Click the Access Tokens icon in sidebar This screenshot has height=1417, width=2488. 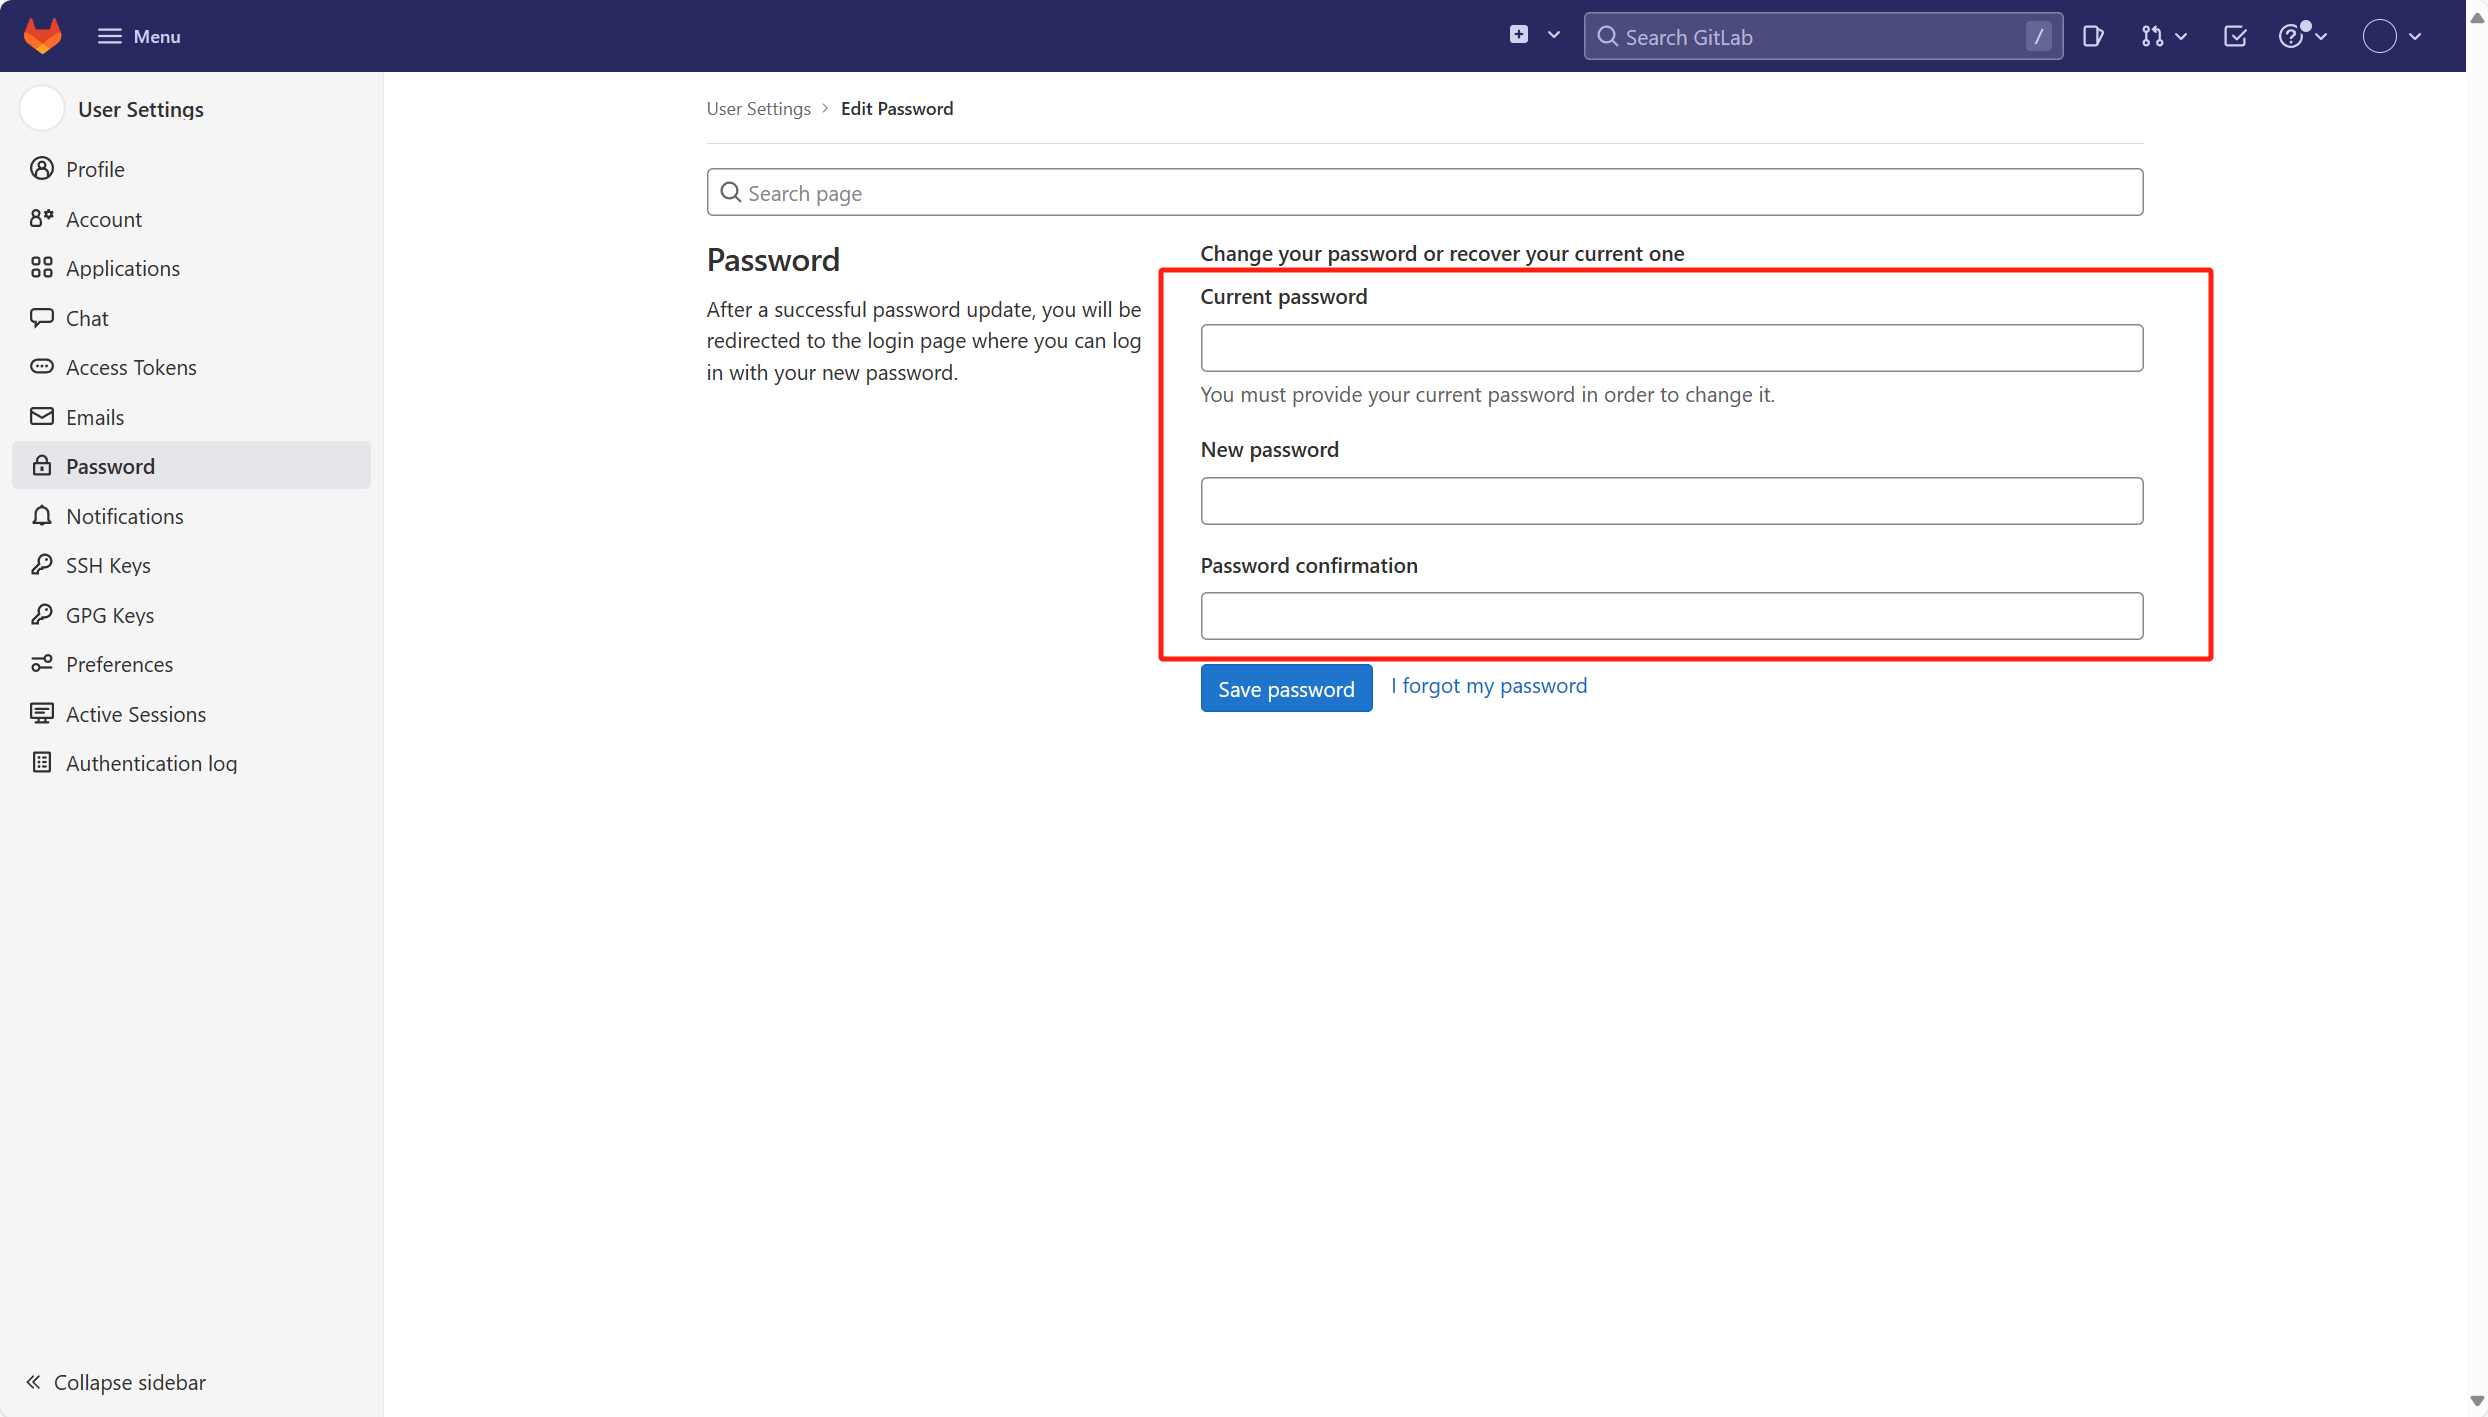click(41, 367)
